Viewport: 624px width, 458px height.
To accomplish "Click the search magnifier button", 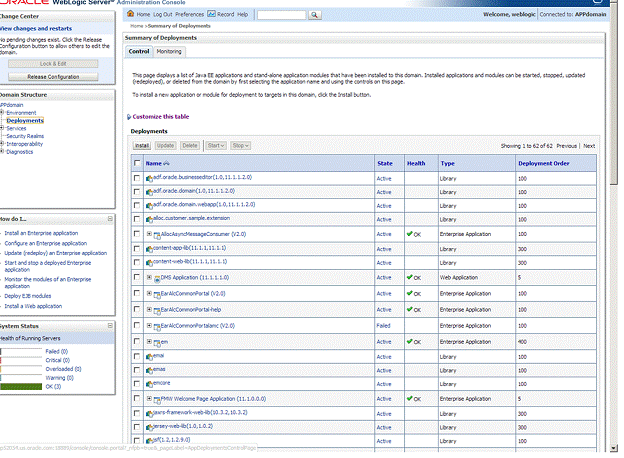I will [x=314, y=15].
